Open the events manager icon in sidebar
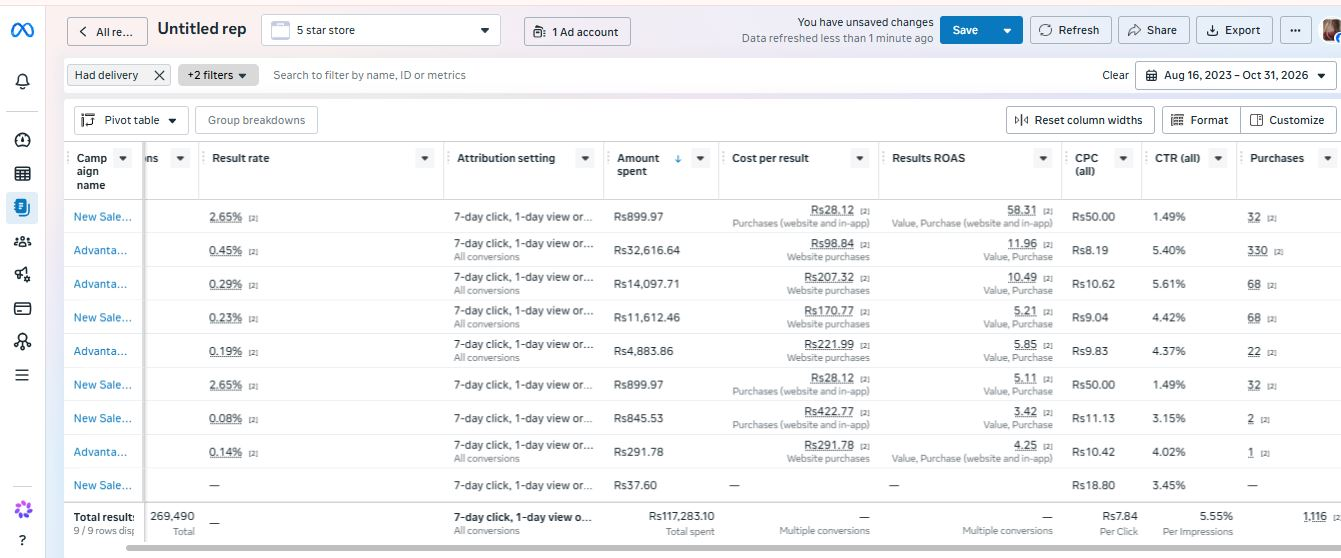This screenshot has height=558, width=1341. (x=22, y=342)
